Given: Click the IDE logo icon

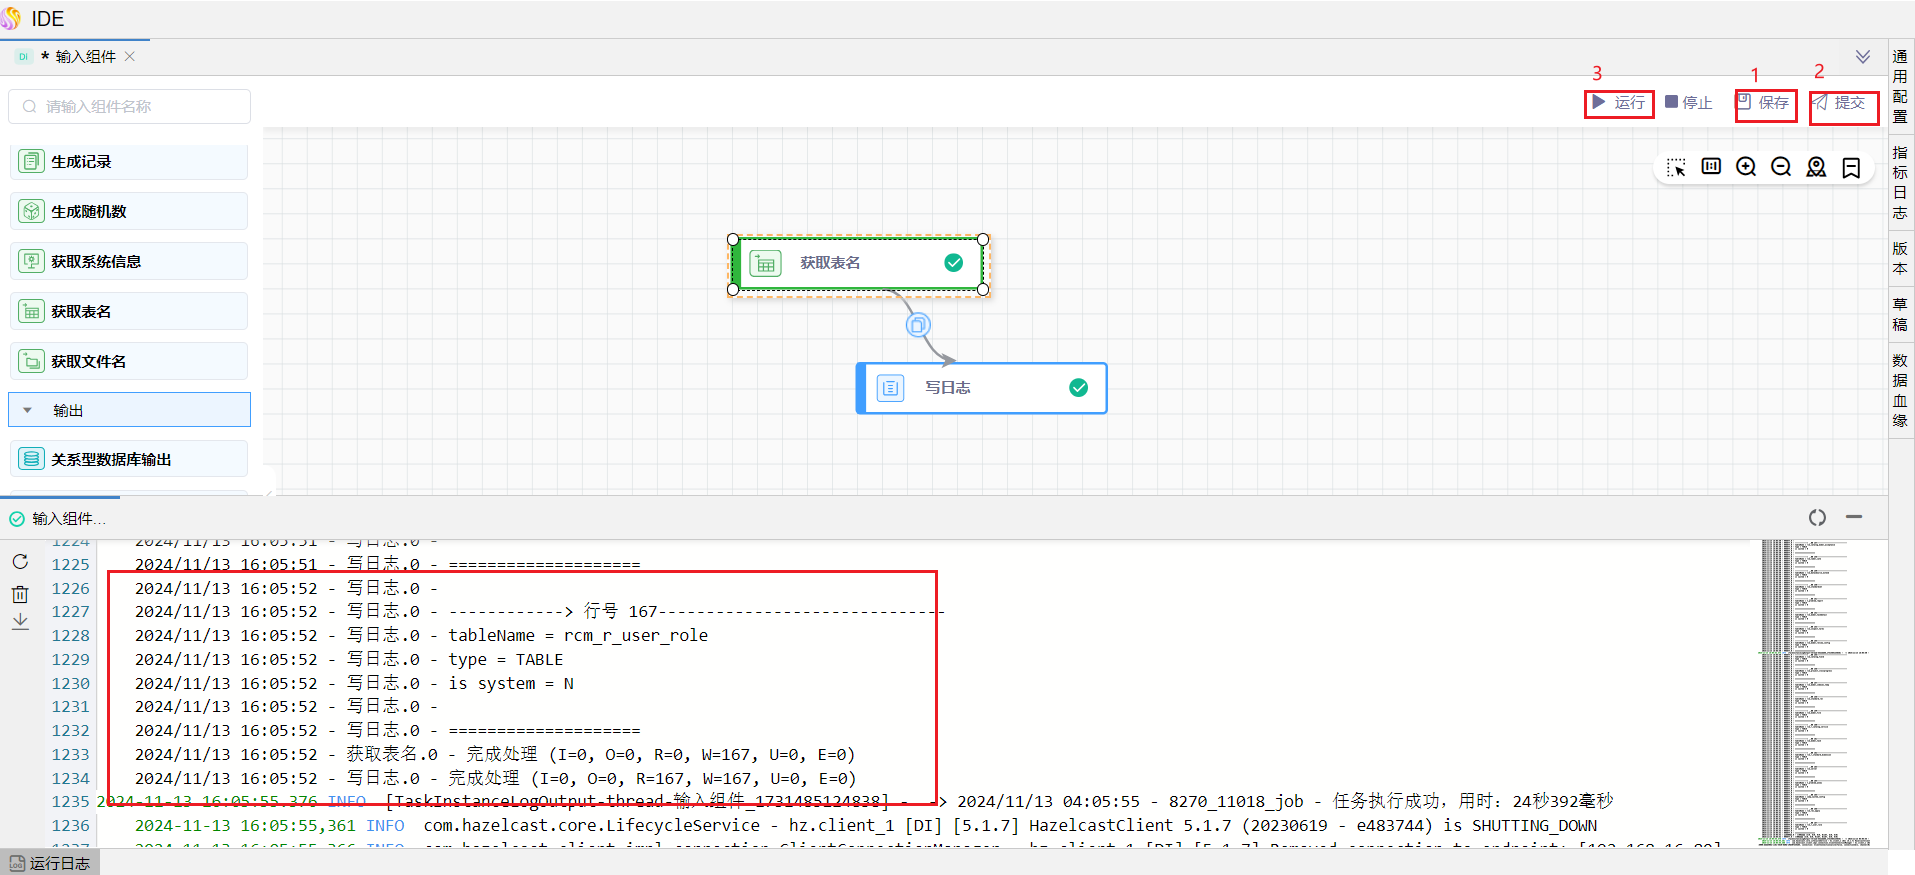Looking at the screenshot, I should [x=11, y=18].
